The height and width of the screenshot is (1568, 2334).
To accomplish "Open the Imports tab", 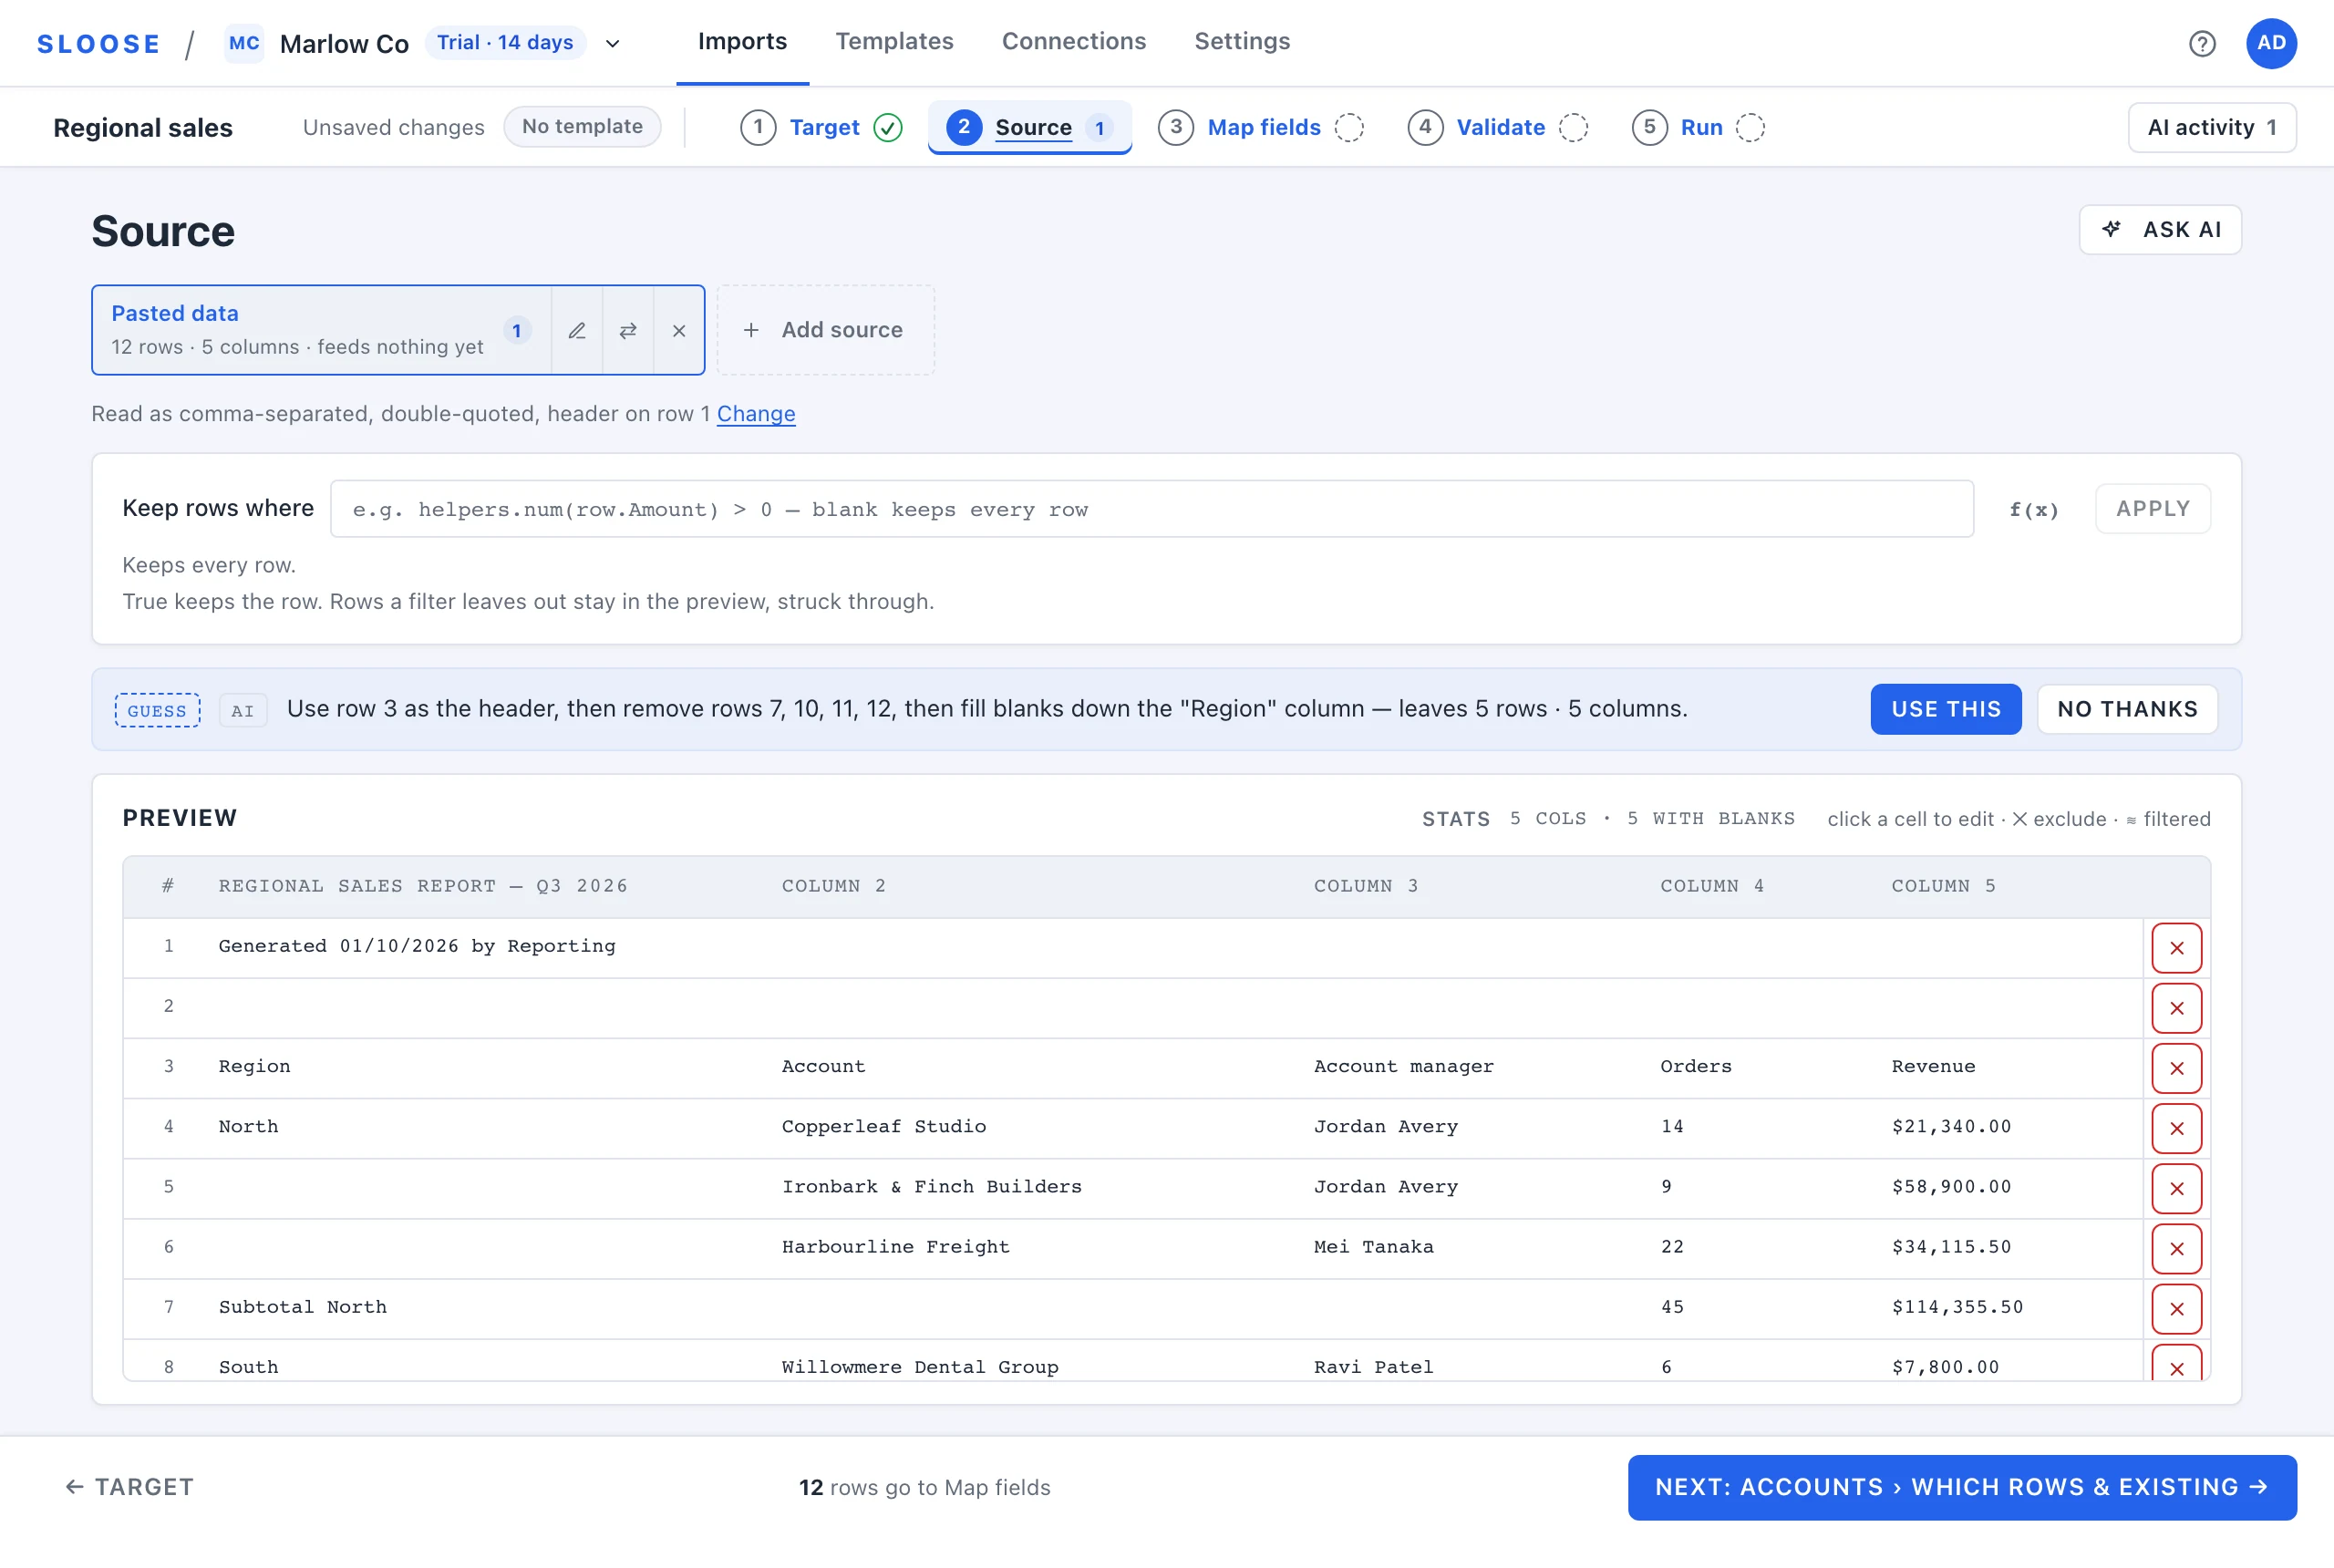I will (742, 41).
